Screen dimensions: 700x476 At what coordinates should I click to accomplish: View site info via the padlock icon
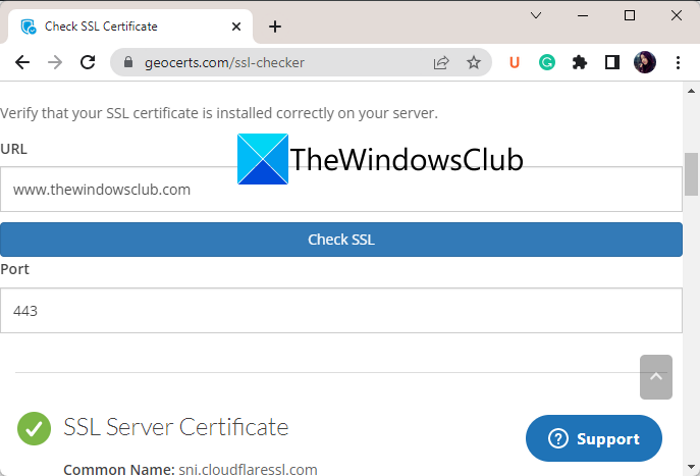click(x=128, y=62)
